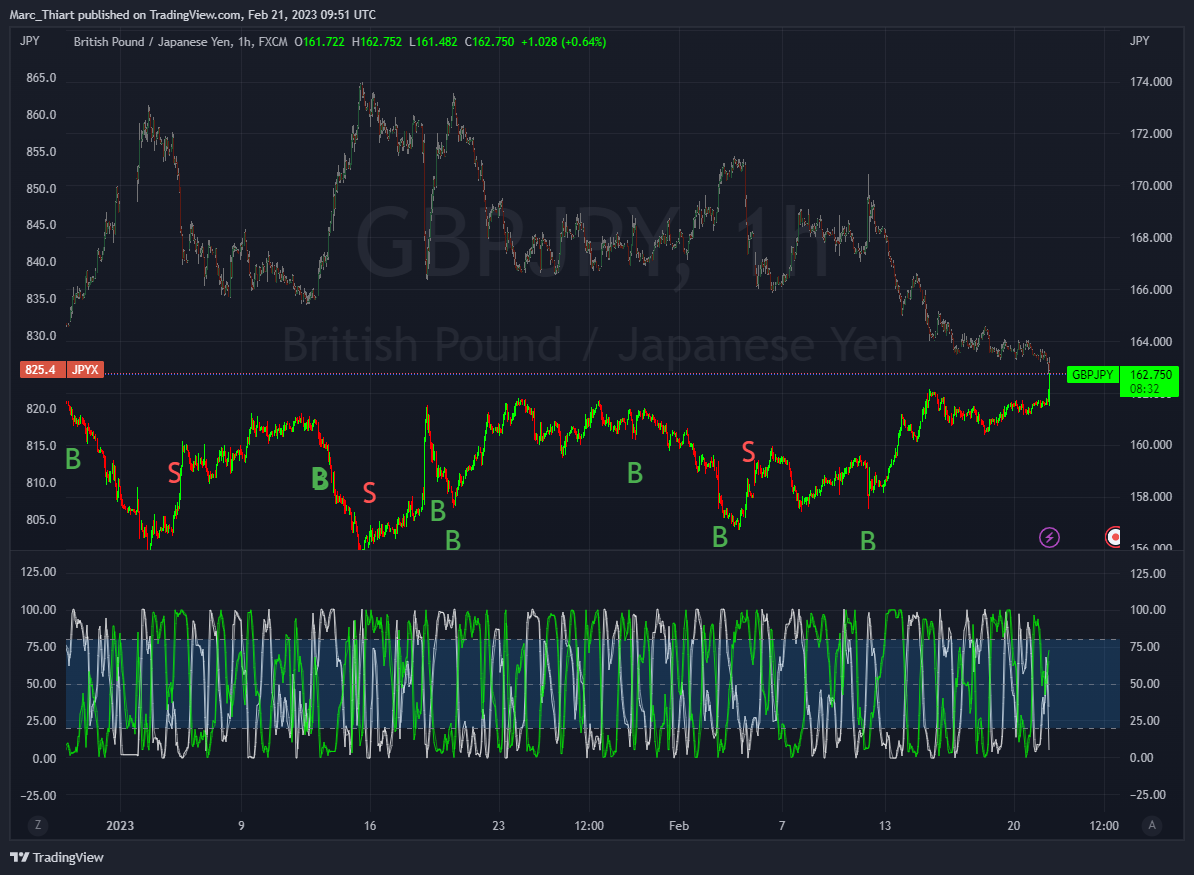Click the circled Z timezone icon
Screen dimensions: 1194x875
(x=37, y=825)
